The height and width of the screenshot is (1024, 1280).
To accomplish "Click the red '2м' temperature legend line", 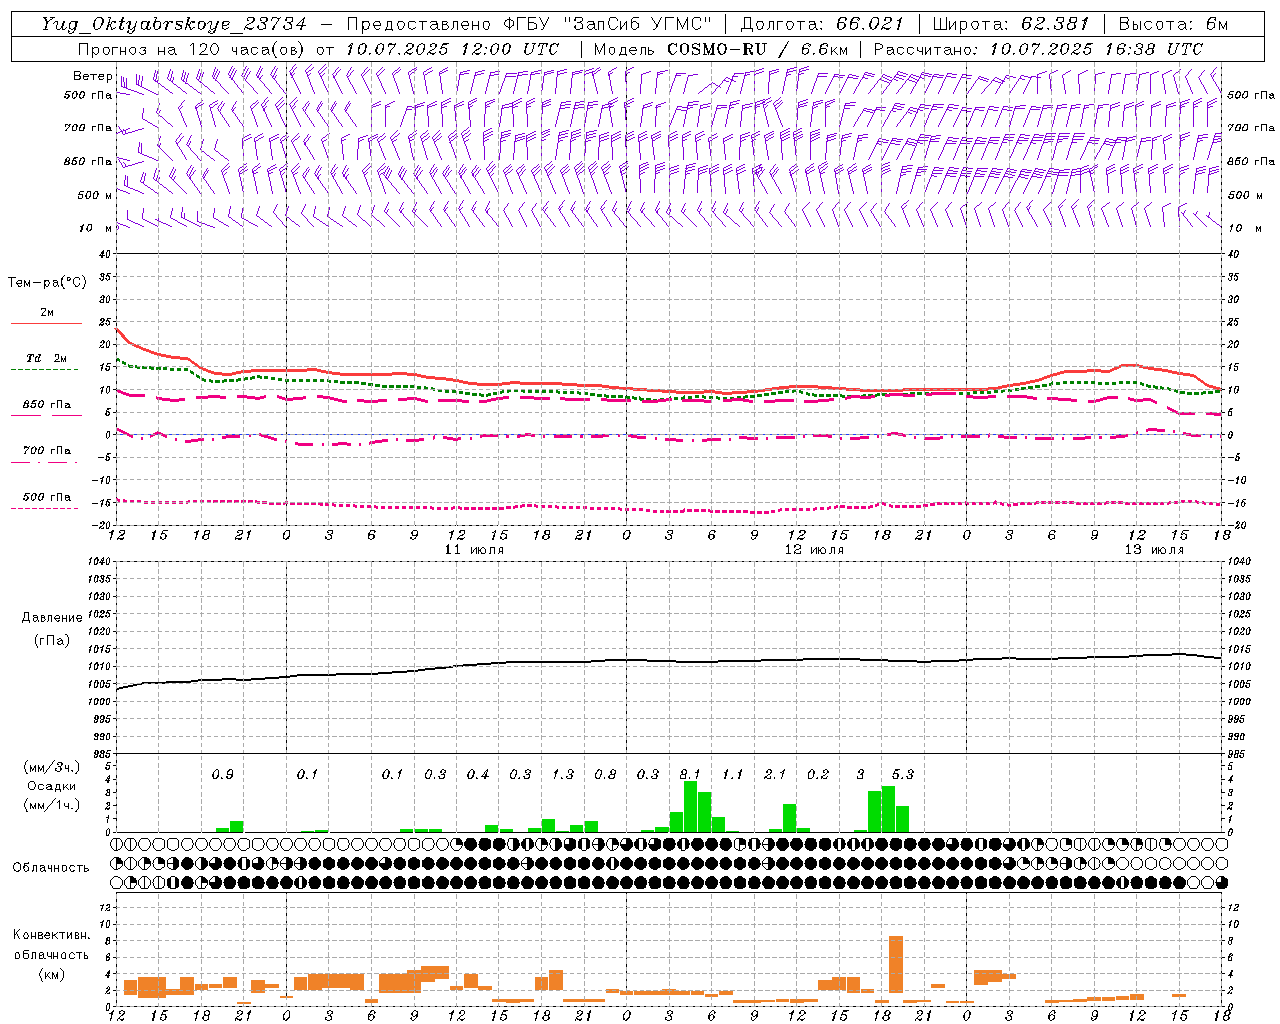I will pos(46,323).
